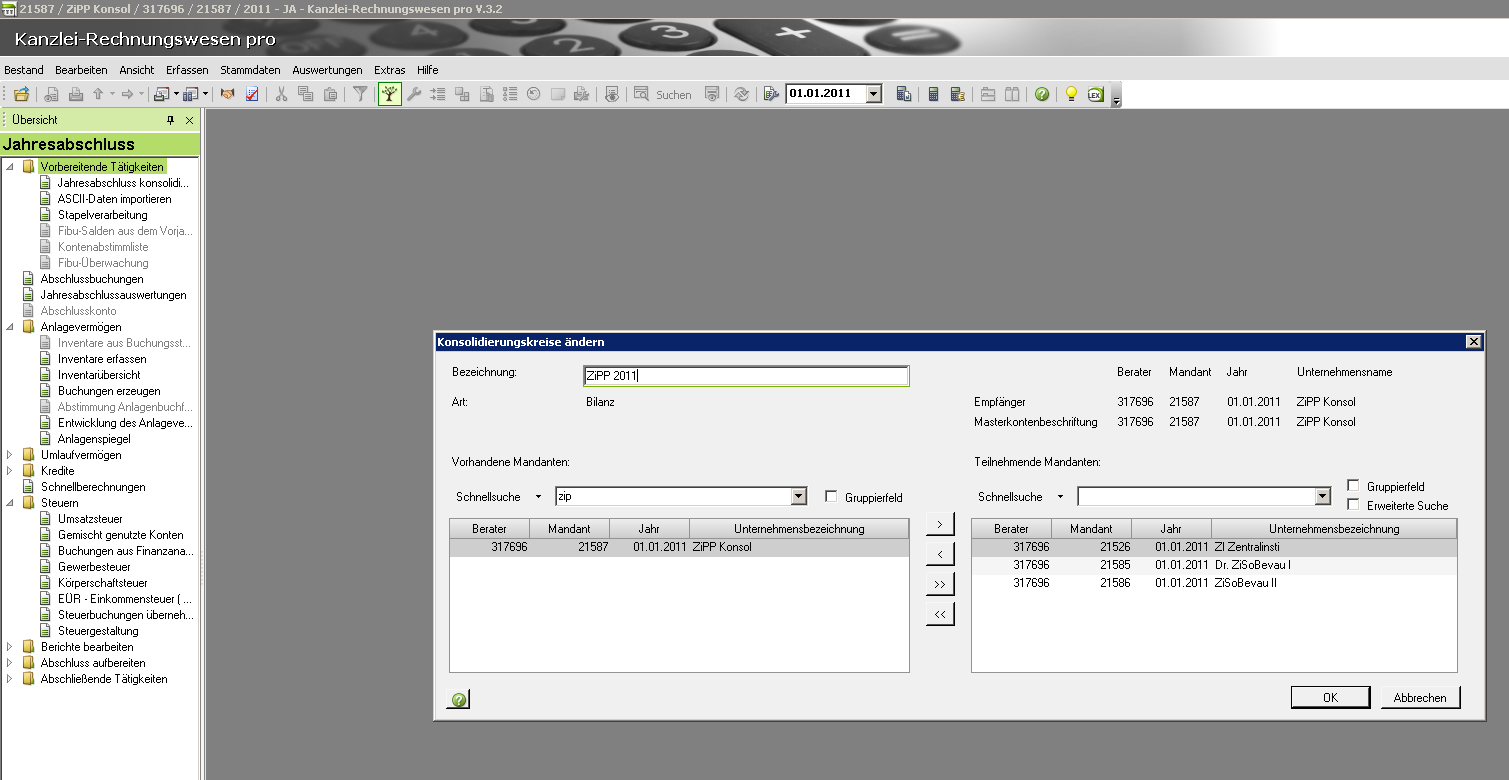
Task: Click the Bezeichnung field 'ZiPP 2011'
Action: pyautogui.click(x=746, y=376)
